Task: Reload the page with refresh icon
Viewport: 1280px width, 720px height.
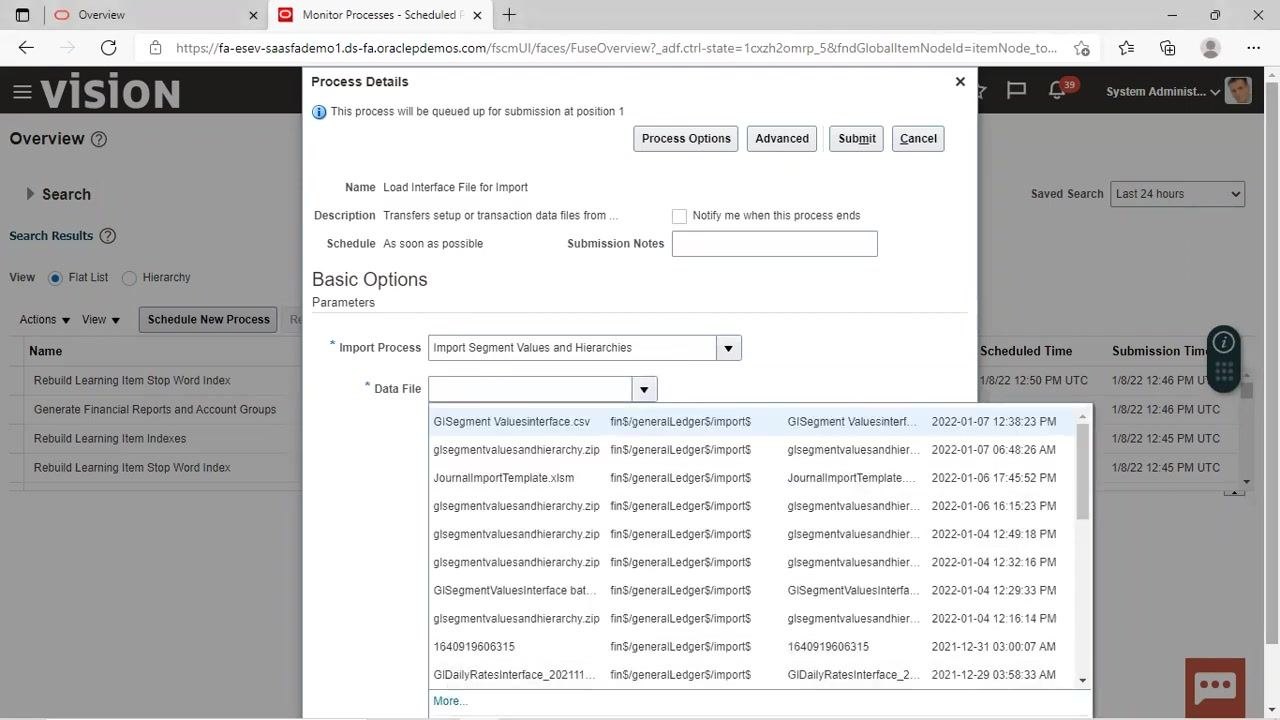Action: 109,47
